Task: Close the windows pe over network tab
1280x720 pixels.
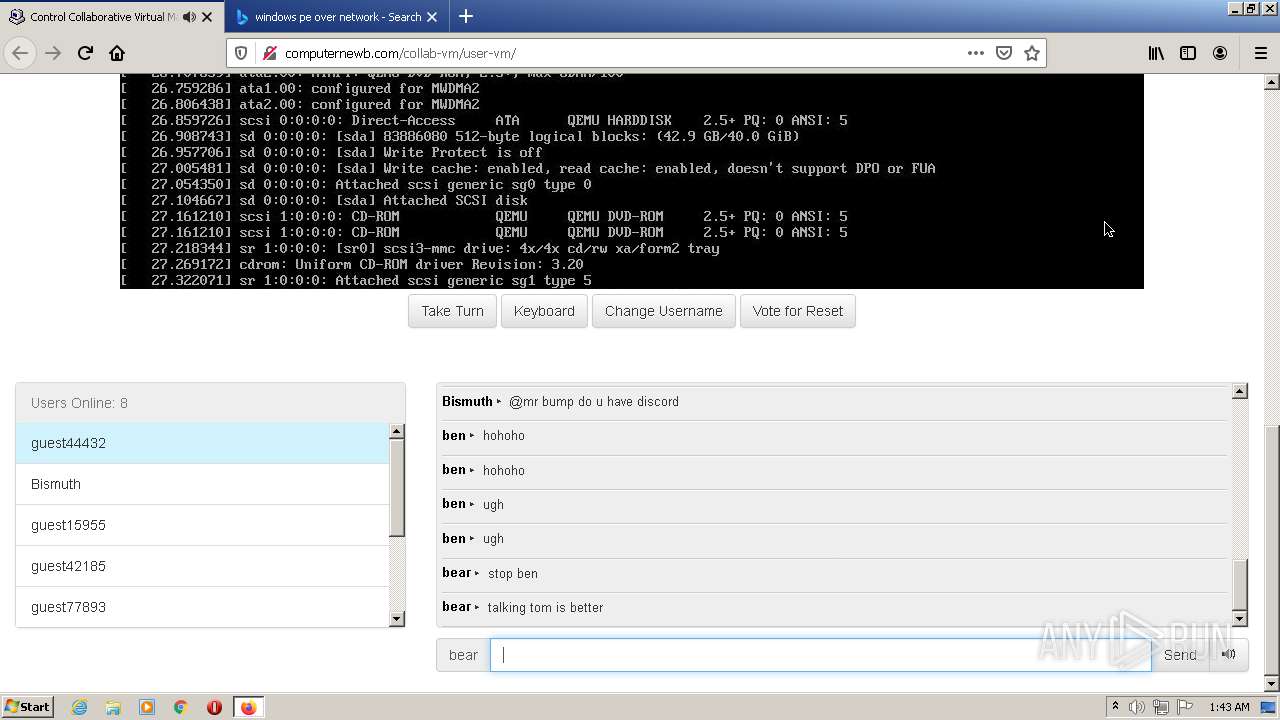Action: tap(432, 17)
